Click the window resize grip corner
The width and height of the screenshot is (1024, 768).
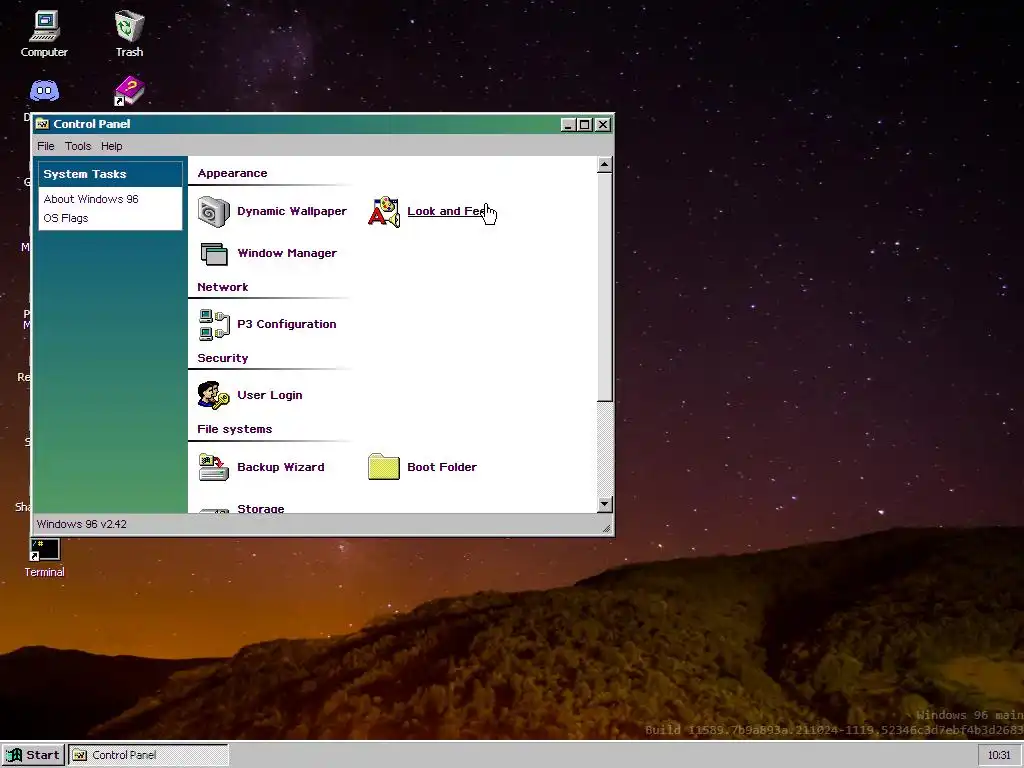[607, 528]
